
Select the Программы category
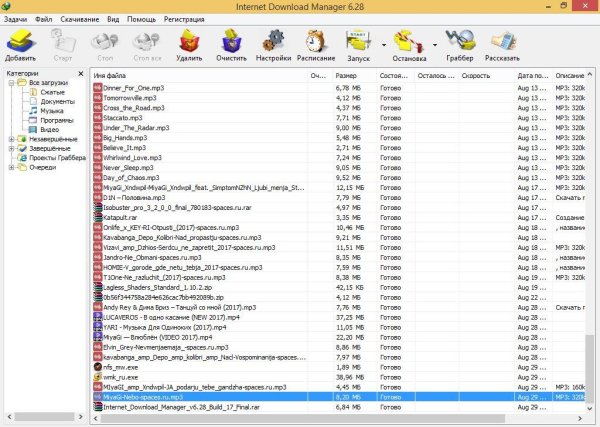(57, 120)
